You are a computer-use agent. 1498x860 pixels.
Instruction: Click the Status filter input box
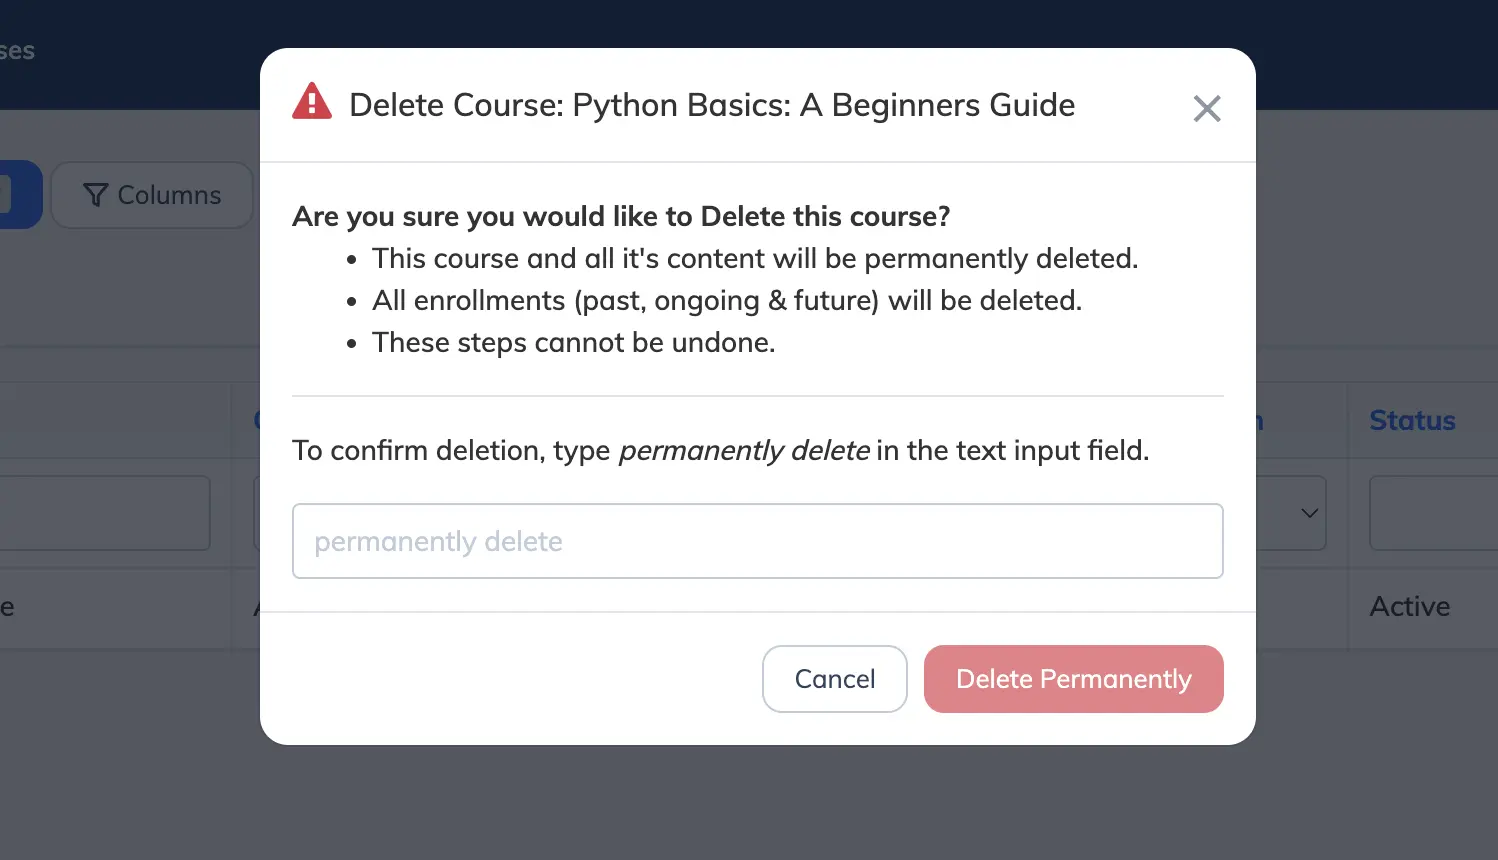(x=1433, y=513)
